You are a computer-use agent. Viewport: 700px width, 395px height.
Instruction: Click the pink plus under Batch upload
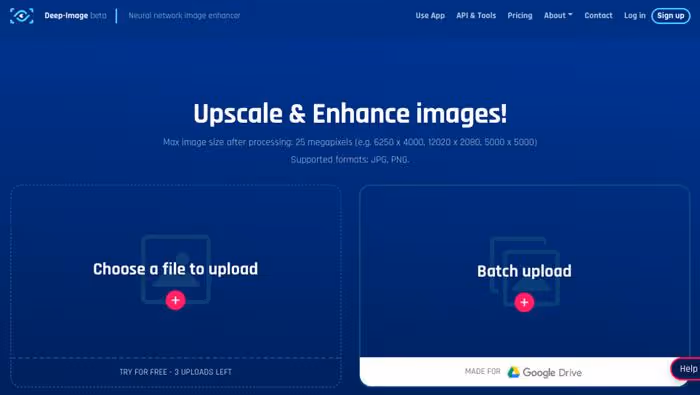click(x=524, y=303)
